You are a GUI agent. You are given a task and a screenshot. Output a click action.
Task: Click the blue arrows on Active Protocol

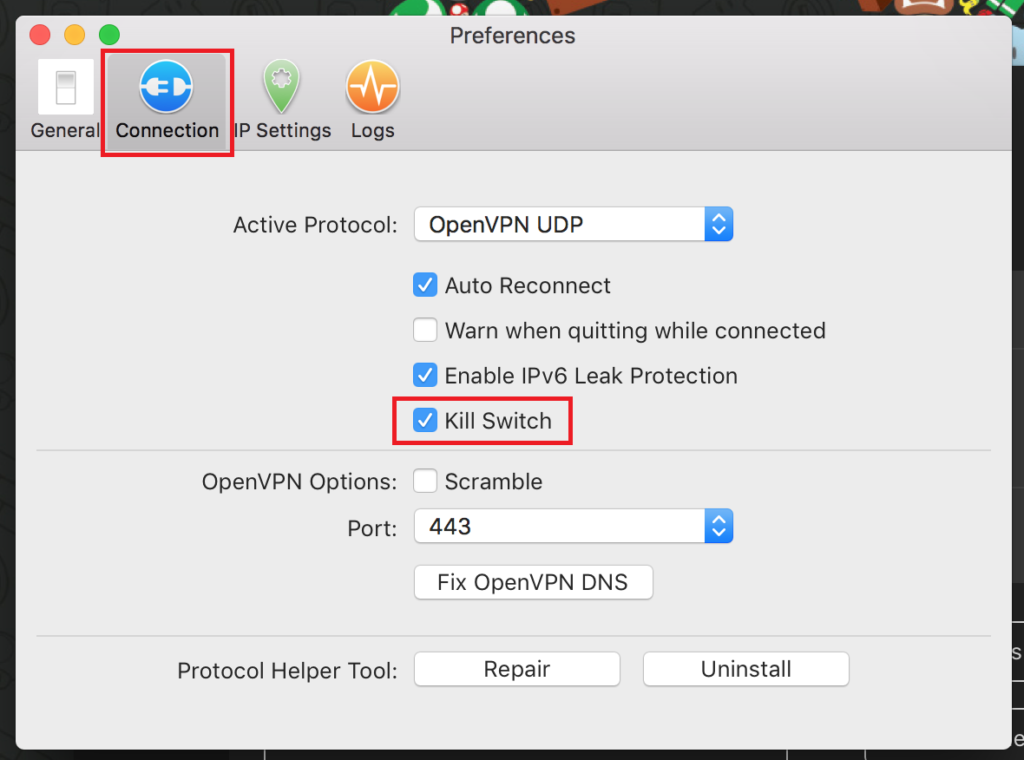tap(718, 225)
